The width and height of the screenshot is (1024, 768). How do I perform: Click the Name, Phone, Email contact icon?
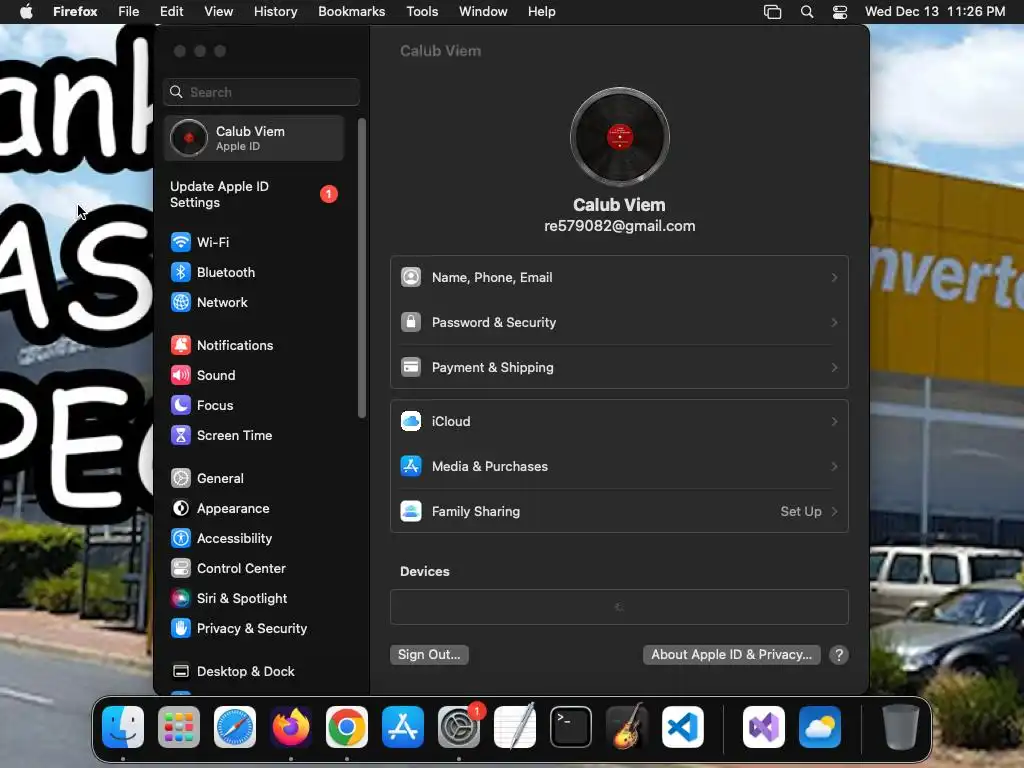click(411, 278)
